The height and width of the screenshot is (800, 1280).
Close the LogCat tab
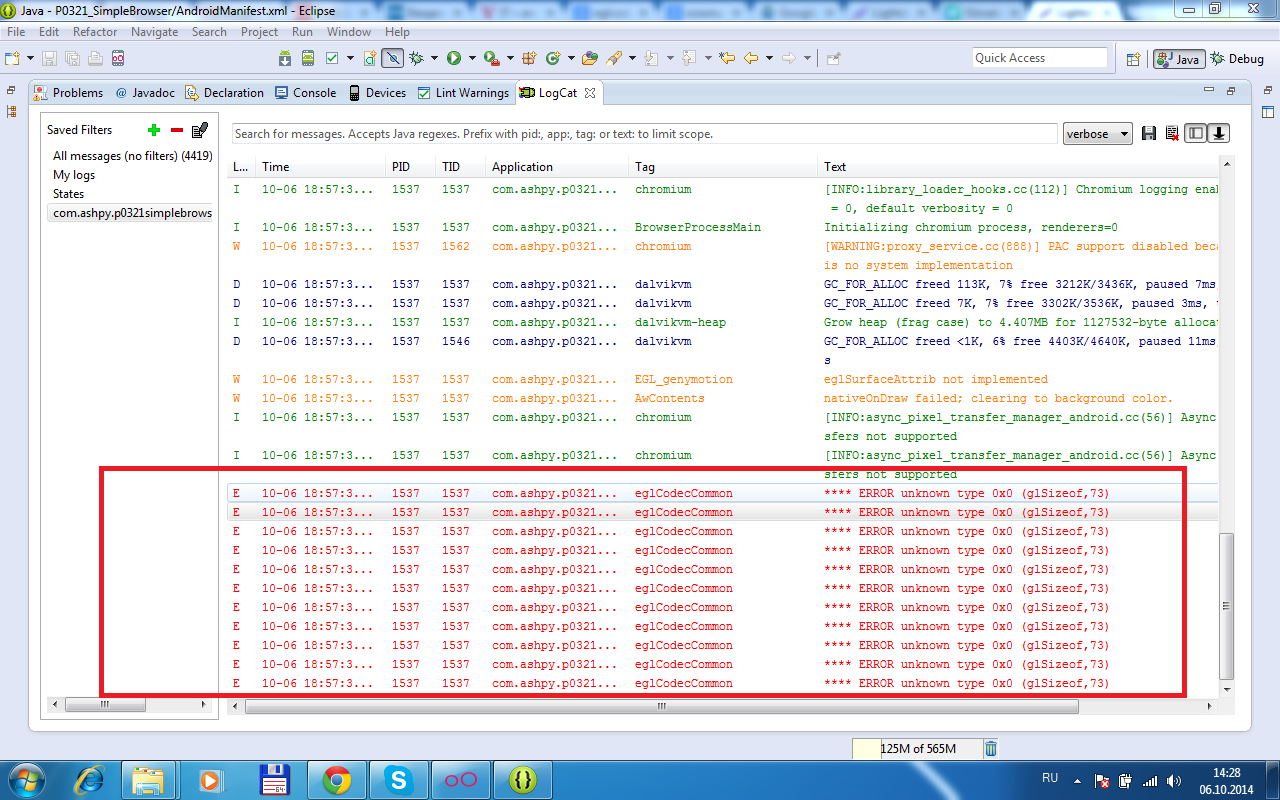(x=590, y=93)
